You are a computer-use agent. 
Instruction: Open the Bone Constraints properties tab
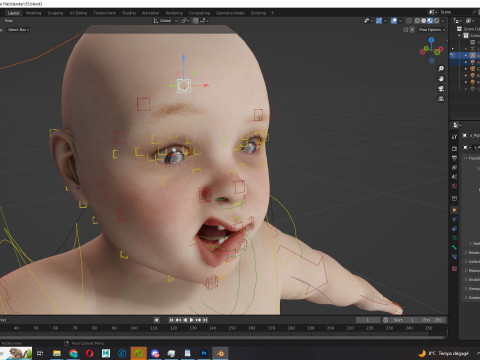[454, 257]
